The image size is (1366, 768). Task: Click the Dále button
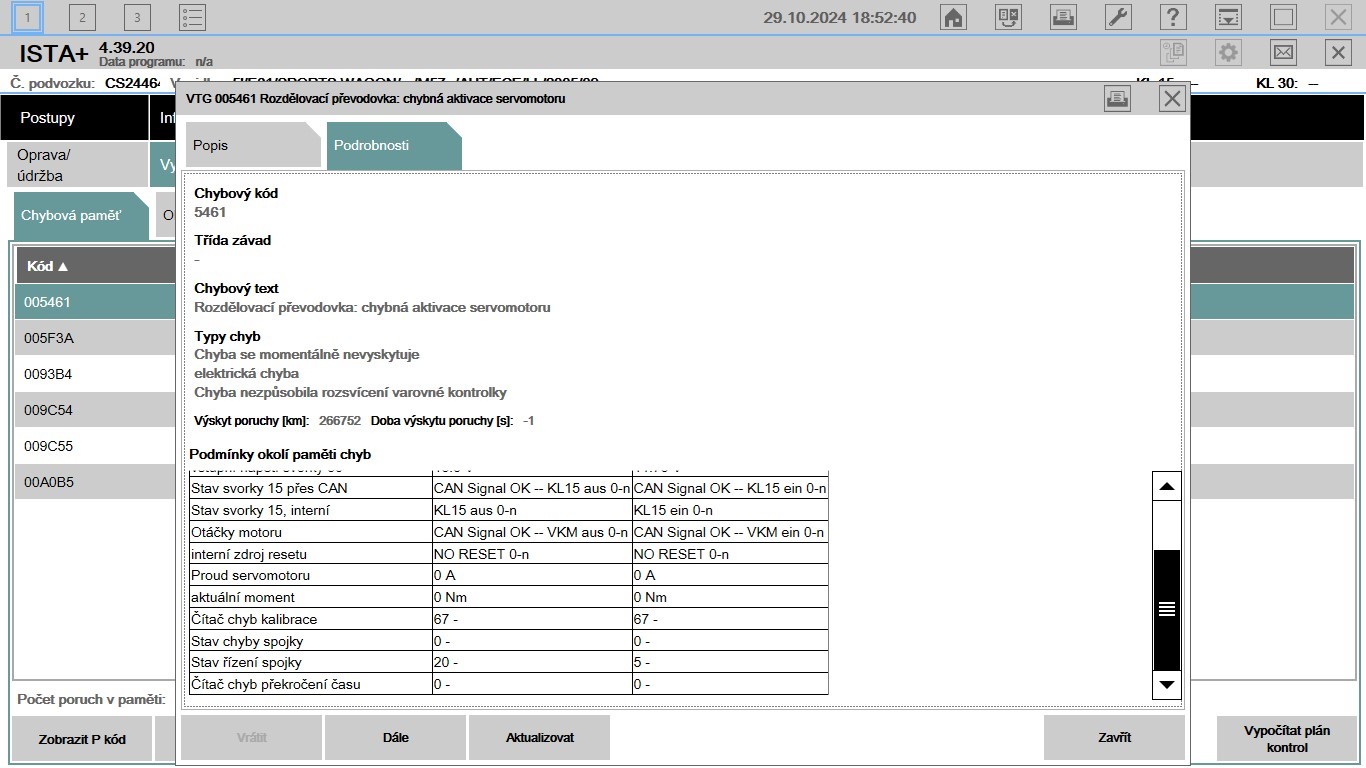pyautogui.click(x=395, y=738)
